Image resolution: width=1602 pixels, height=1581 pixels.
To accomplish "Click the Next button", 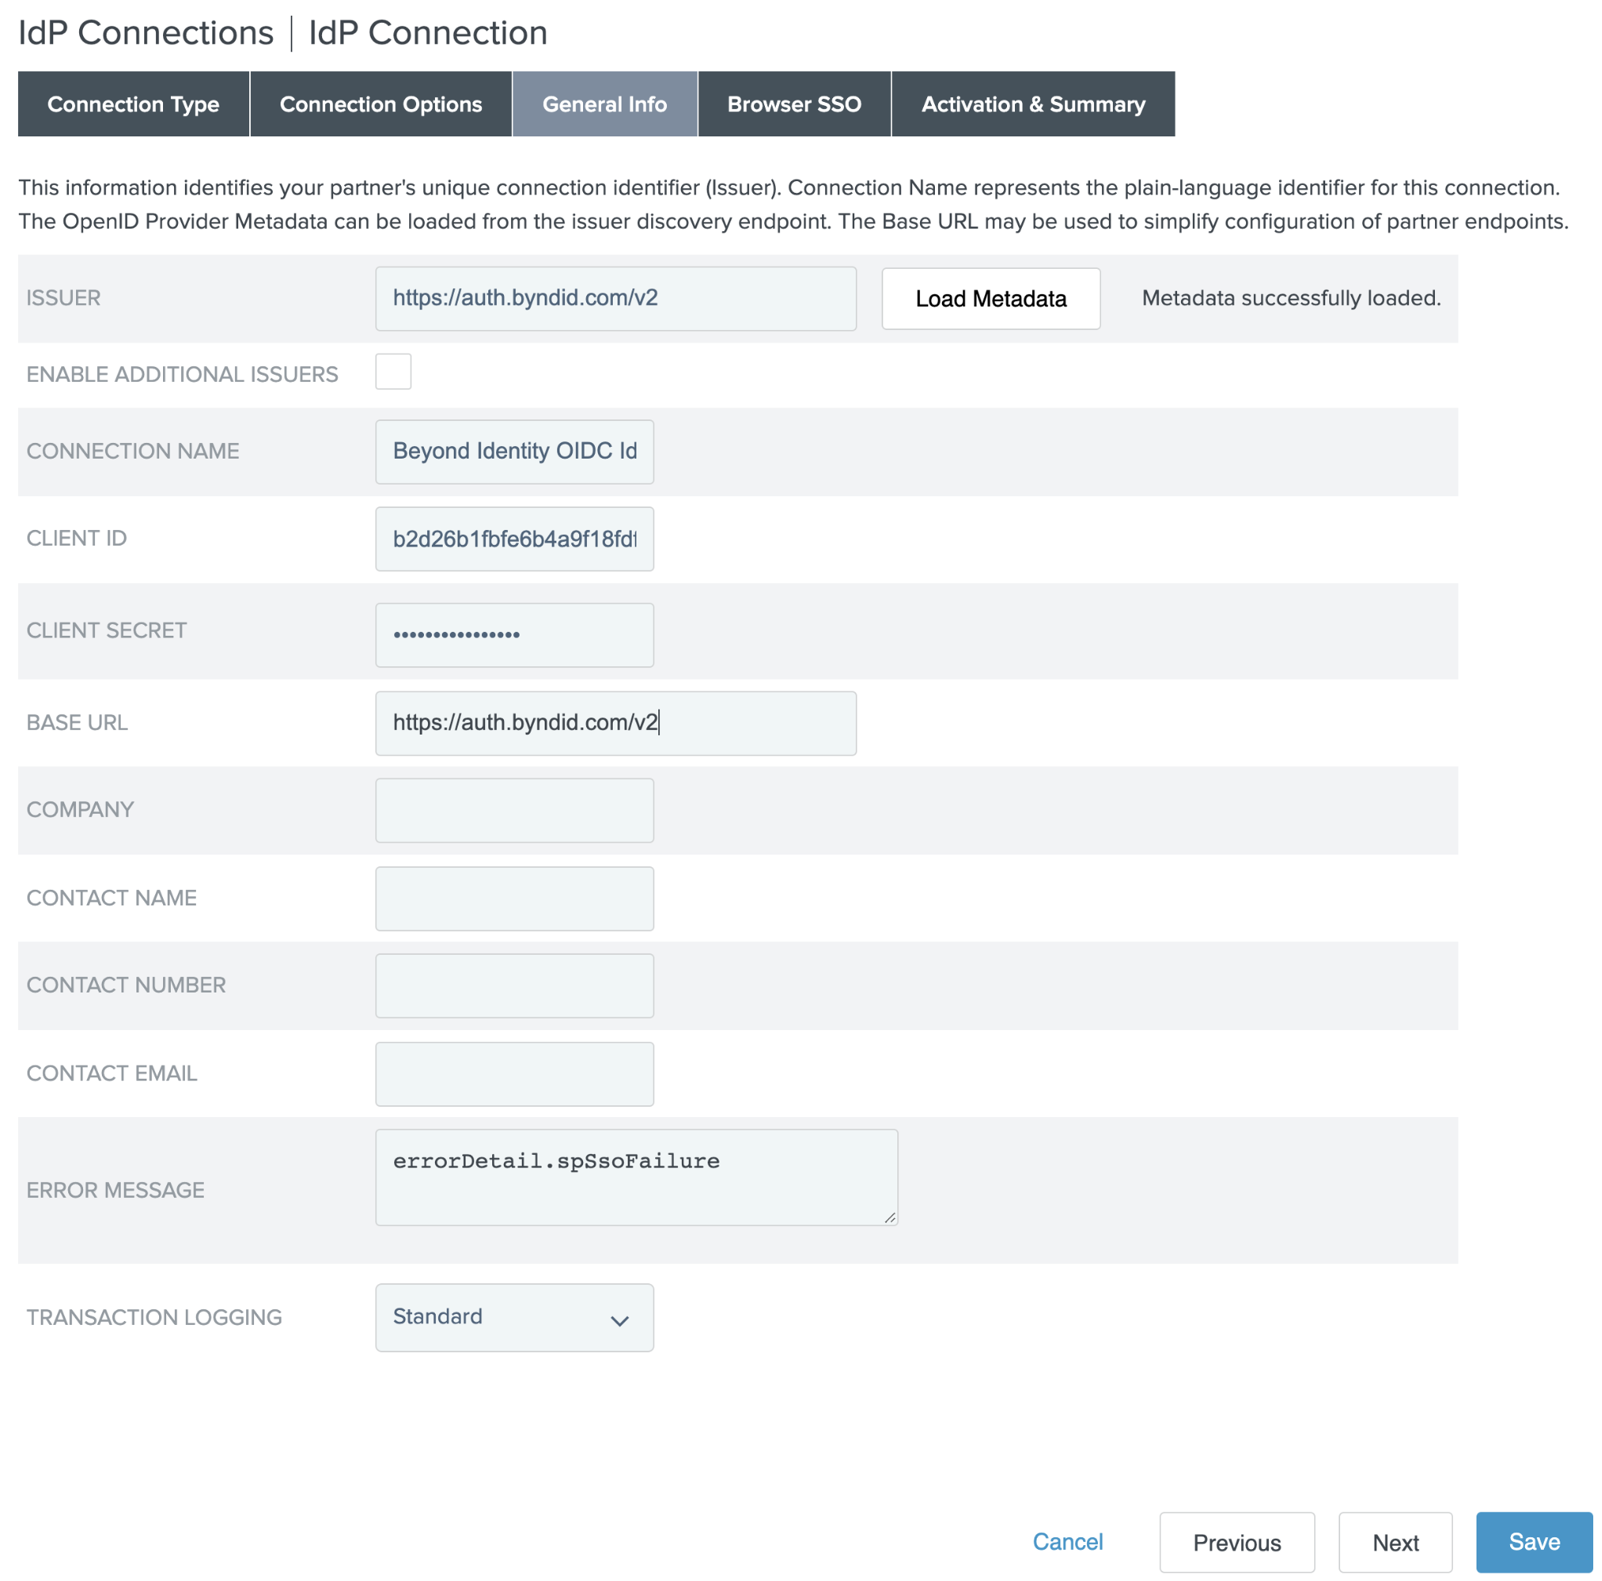I will pos(1394,1542).
